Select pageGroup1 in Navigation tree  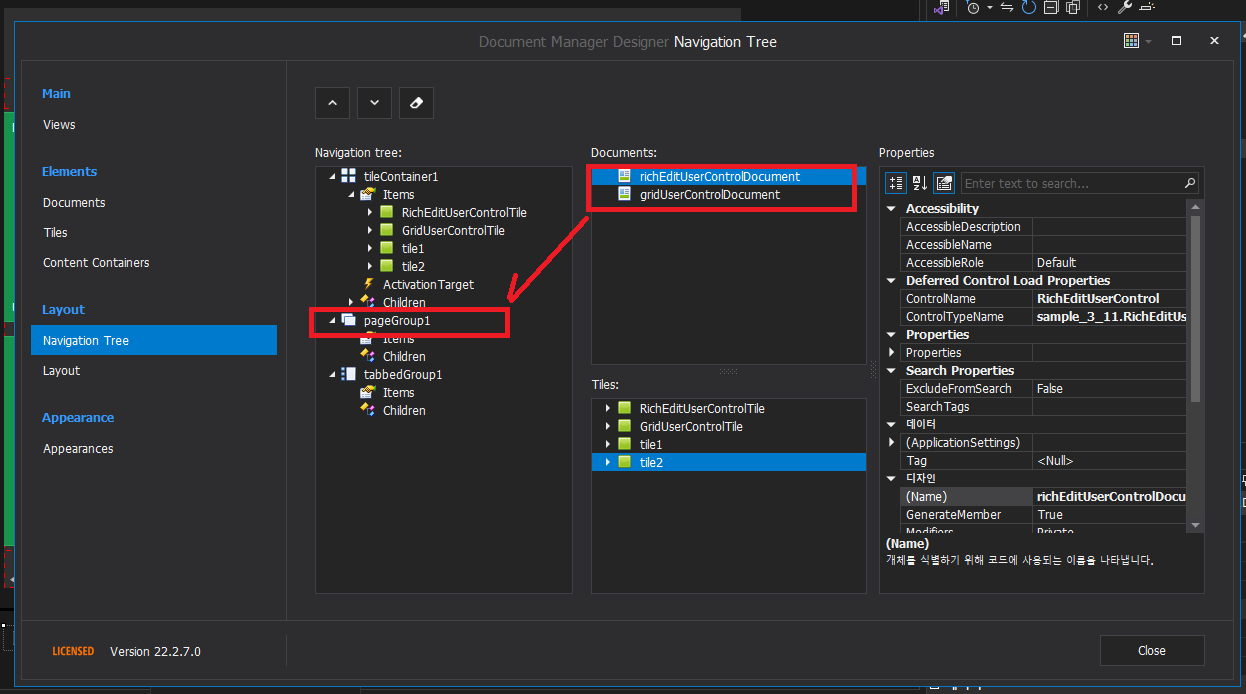(x=397, y=320)
